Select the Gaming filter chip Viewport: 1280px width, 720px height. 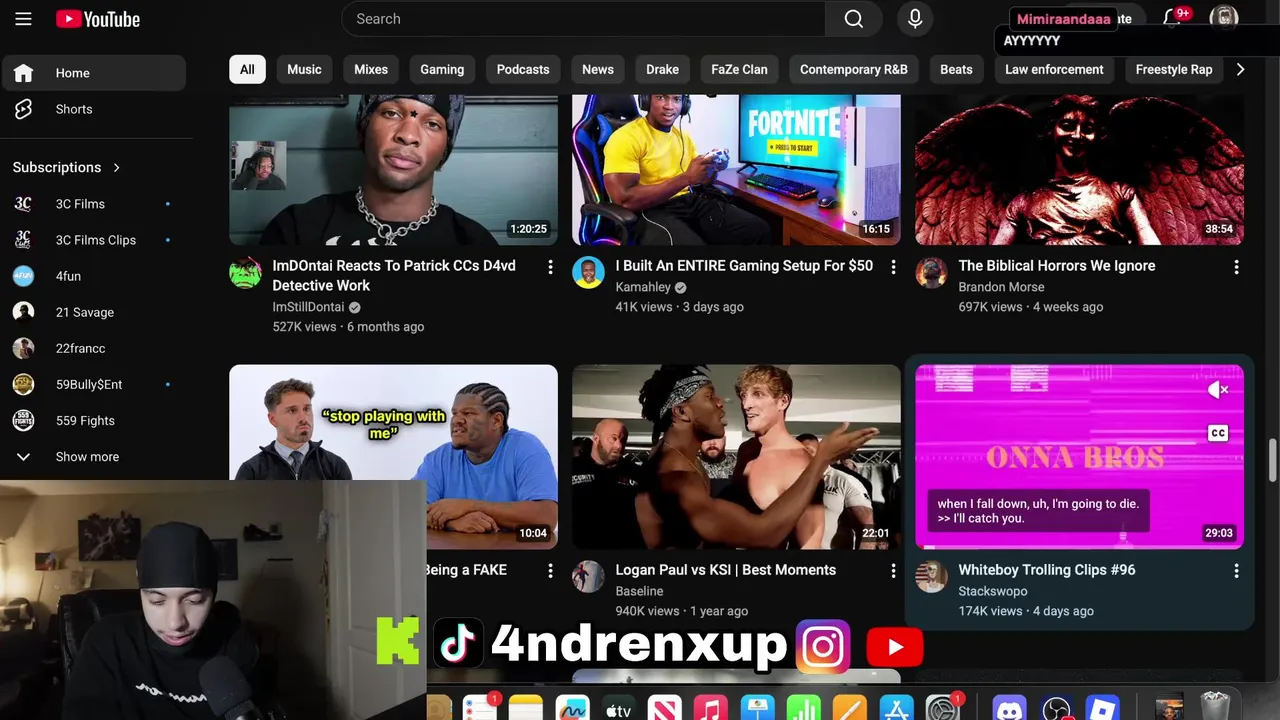(442, 69)
